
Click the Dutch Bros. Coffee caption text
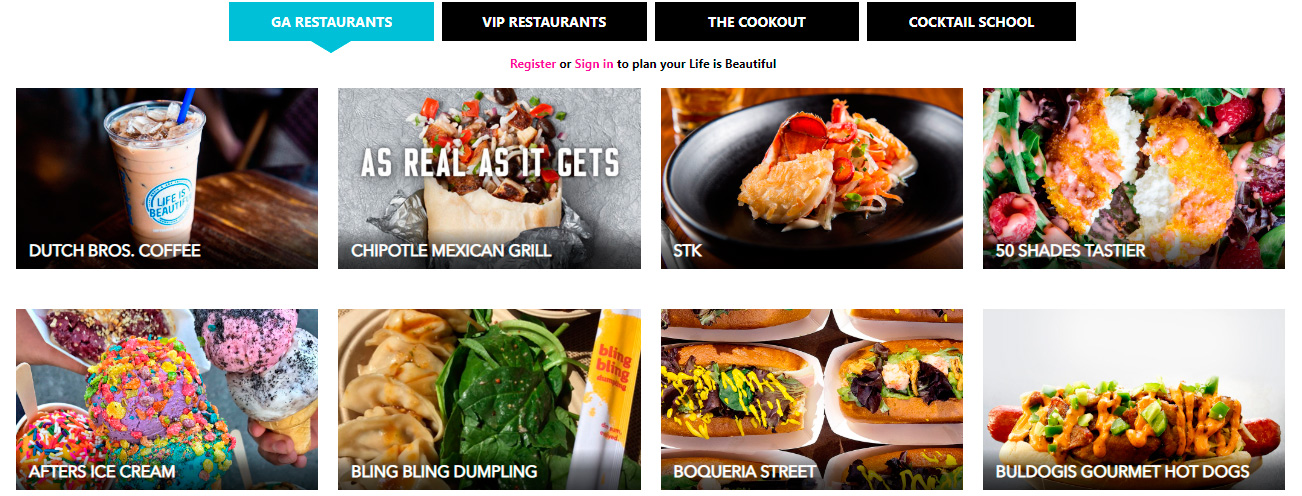pos(115,251)
